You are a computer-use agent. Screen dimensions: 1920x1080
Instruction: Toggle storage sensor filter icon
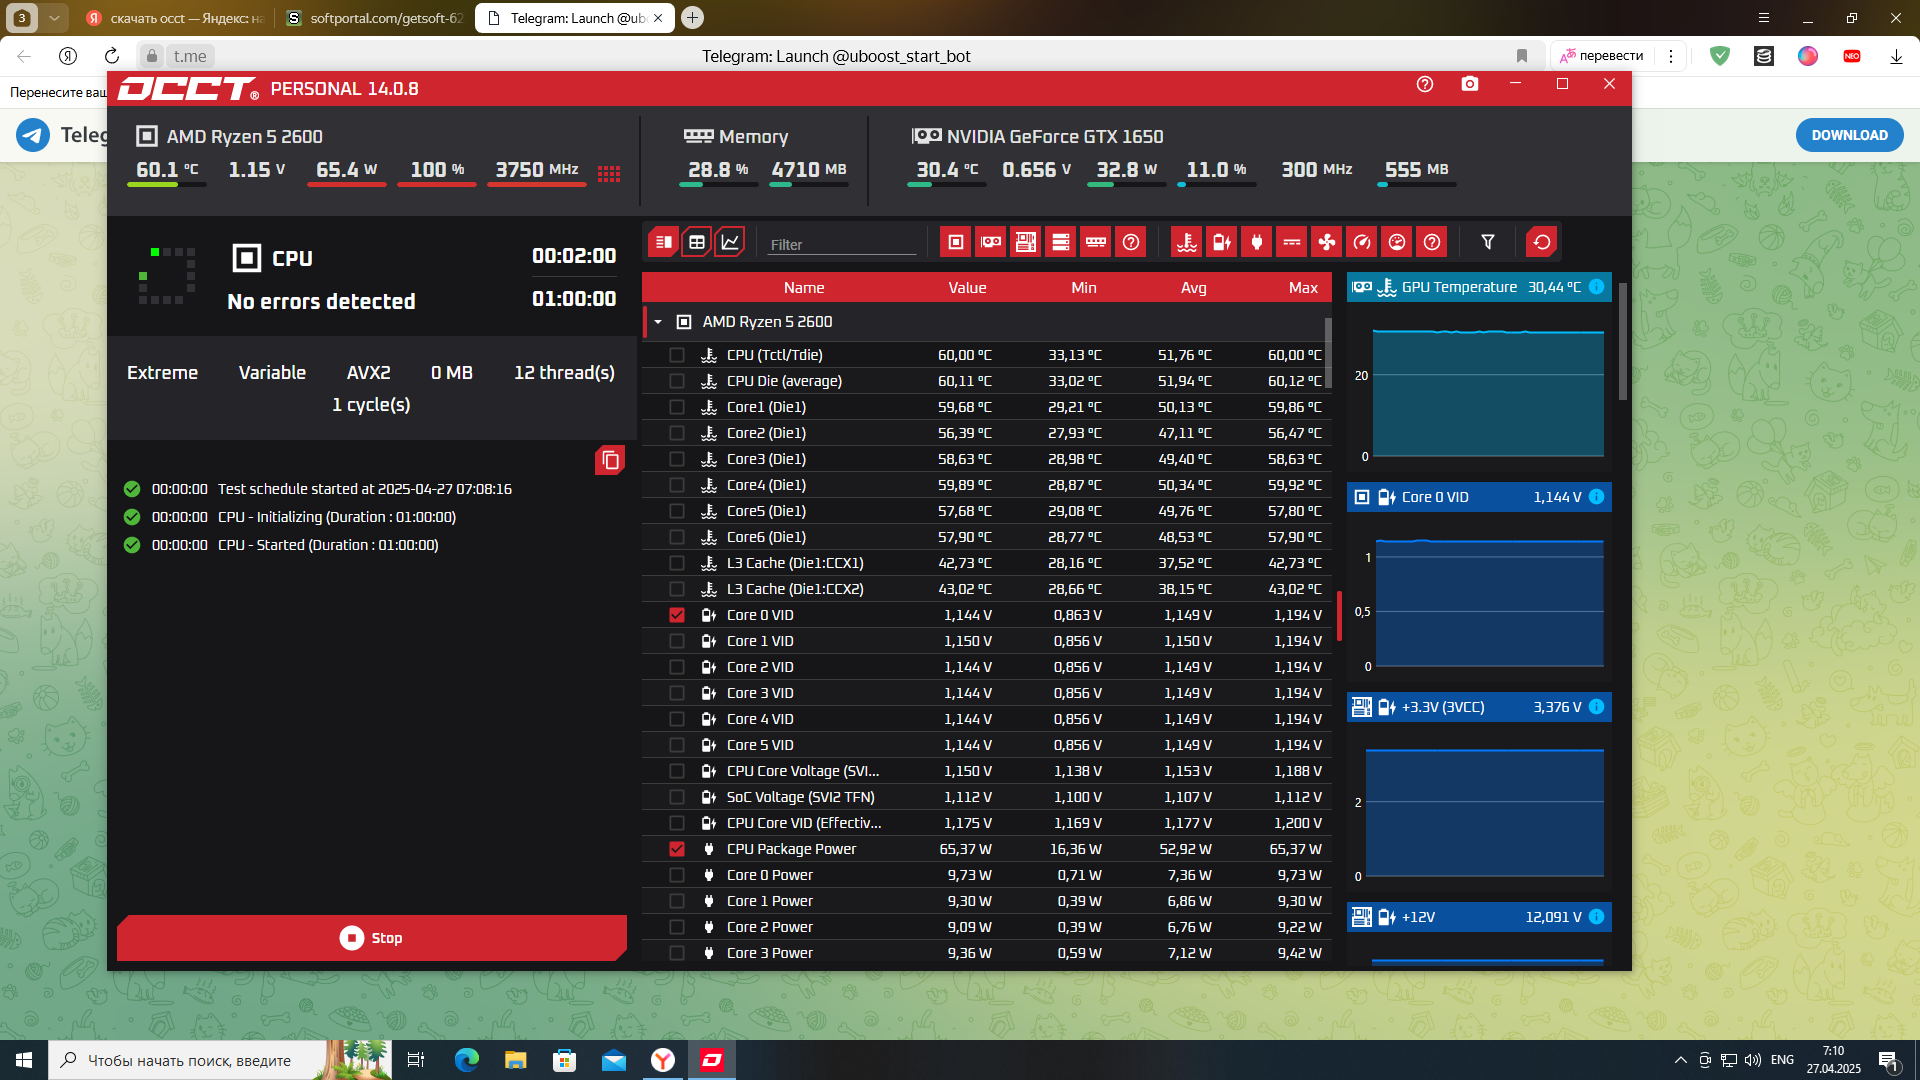pyautogui.click(x=1061, y=242)
